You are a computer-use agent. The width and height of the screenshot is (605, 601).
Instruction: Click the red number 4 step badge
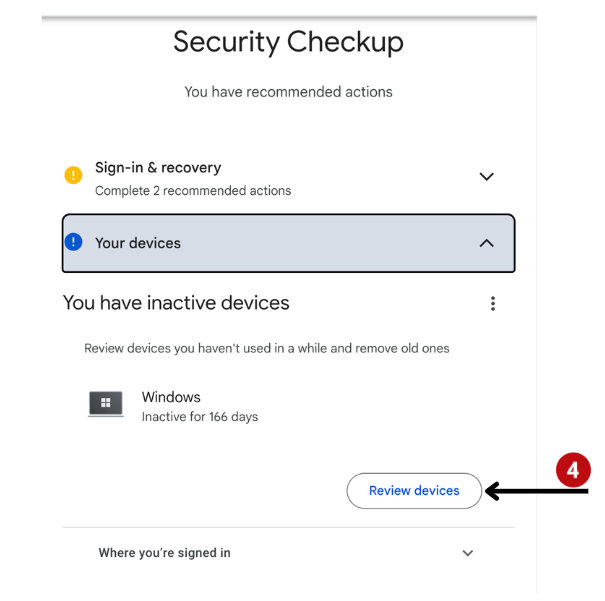click(573, 469)
